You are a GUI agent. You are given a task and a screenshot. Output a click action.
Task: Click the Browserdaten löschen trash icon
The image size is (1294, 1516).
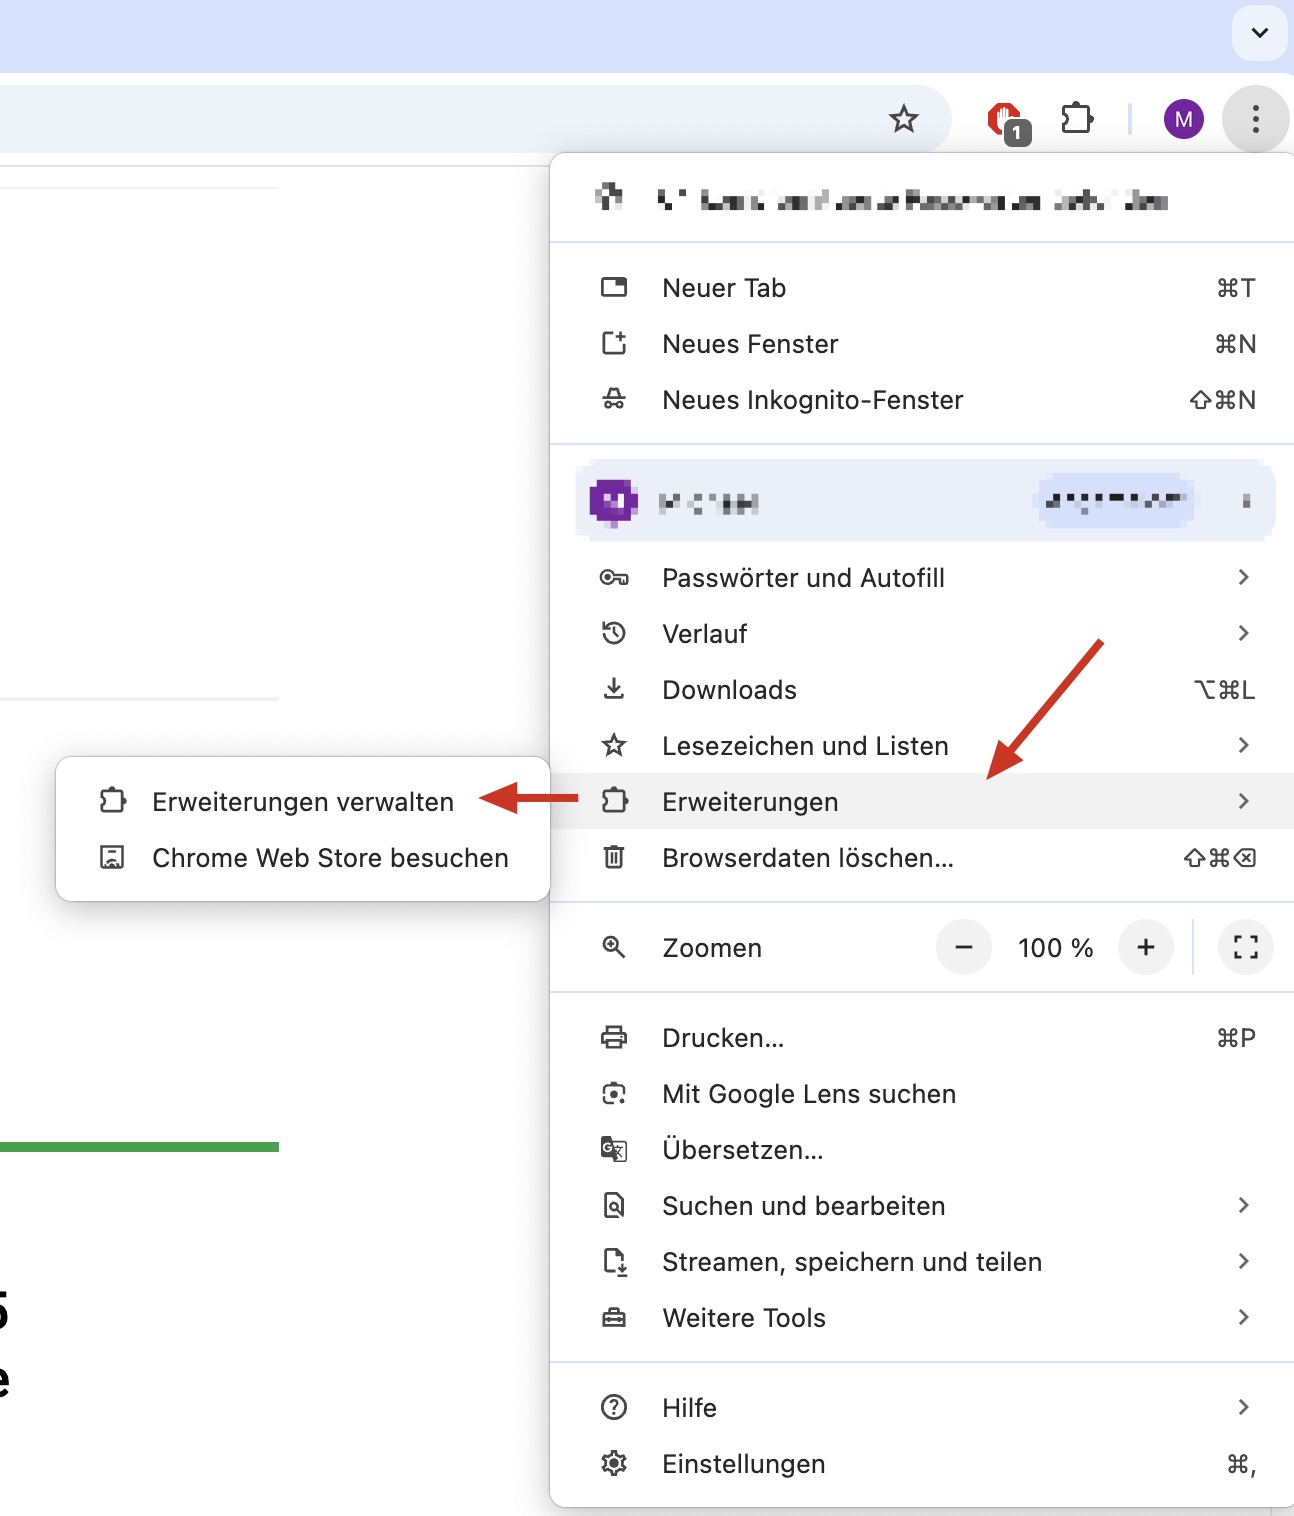tap(614, 858)
